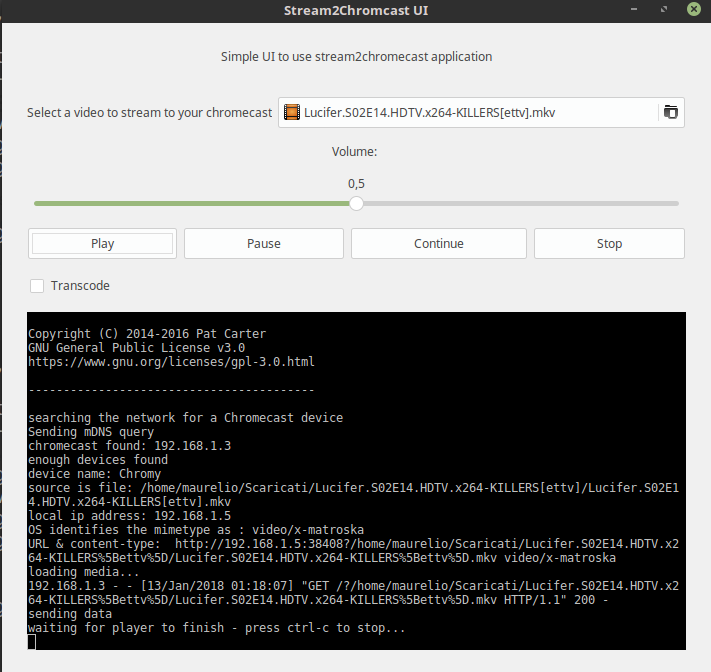This screenshot has width=711, height=672.
Task: Set volume to maximum on slider track
Action: pyautogui.click(x=676, y=204)
